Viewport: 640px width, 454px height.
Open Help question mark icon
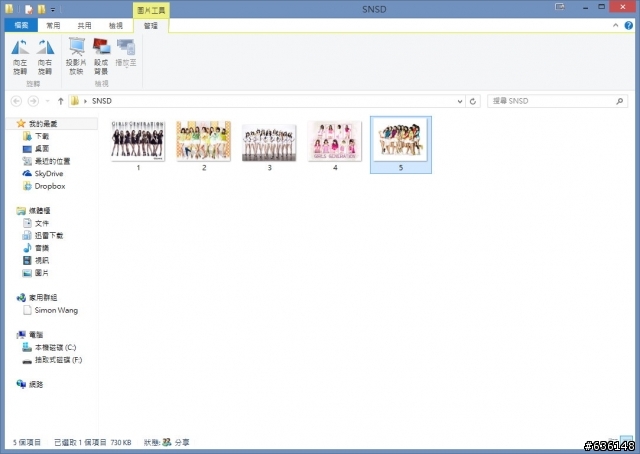point(629,25)
